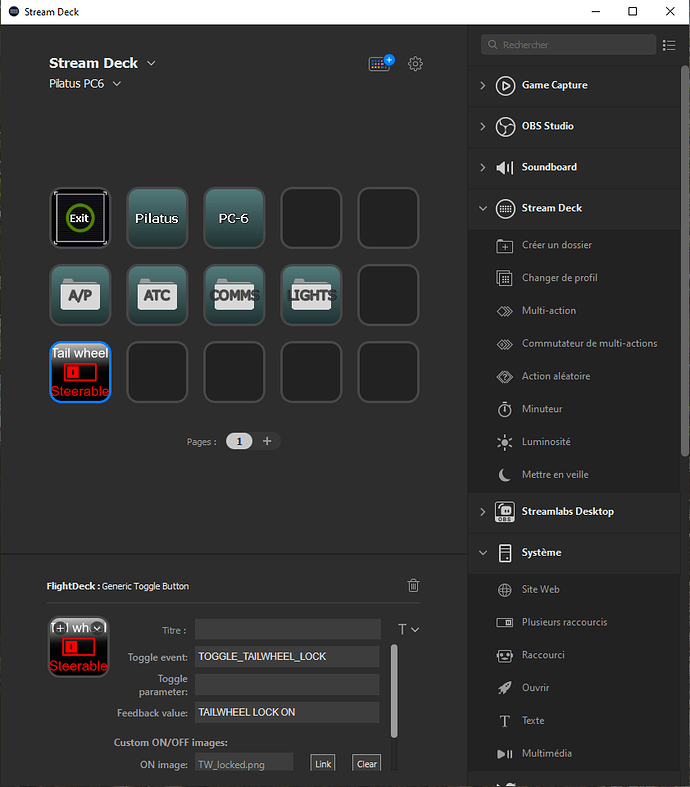This screenshot has height=787, width=690.
Task: Select the Raccourci action
Action: tap(574, 655)
